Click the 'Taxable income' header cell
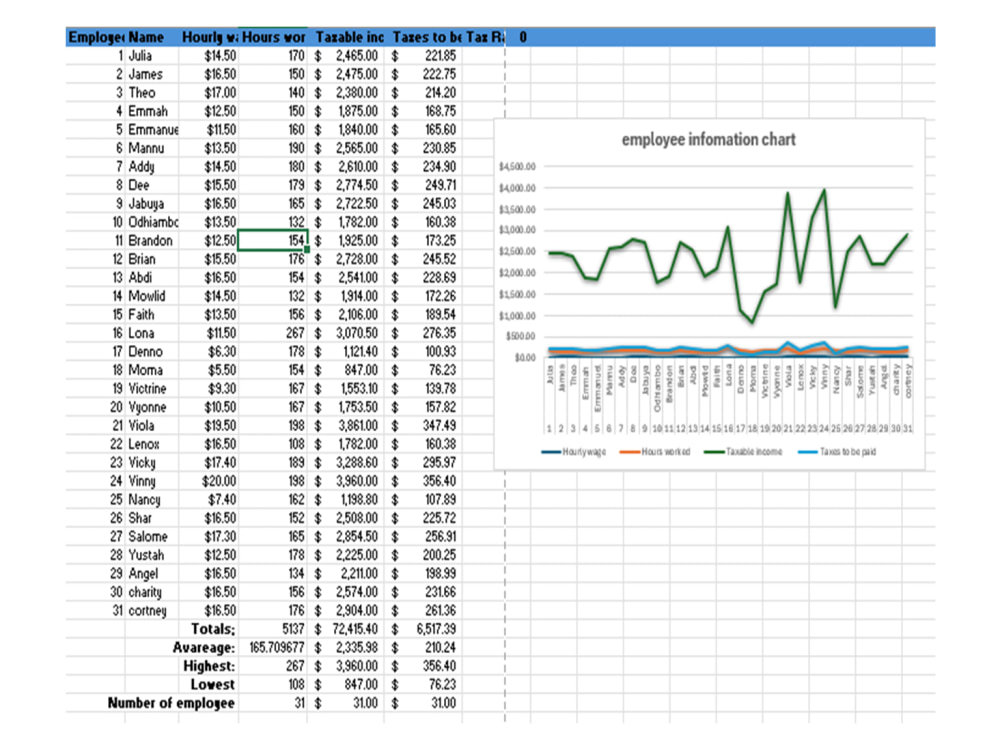Screen dimensions: 1000x750 click(346, 37)
